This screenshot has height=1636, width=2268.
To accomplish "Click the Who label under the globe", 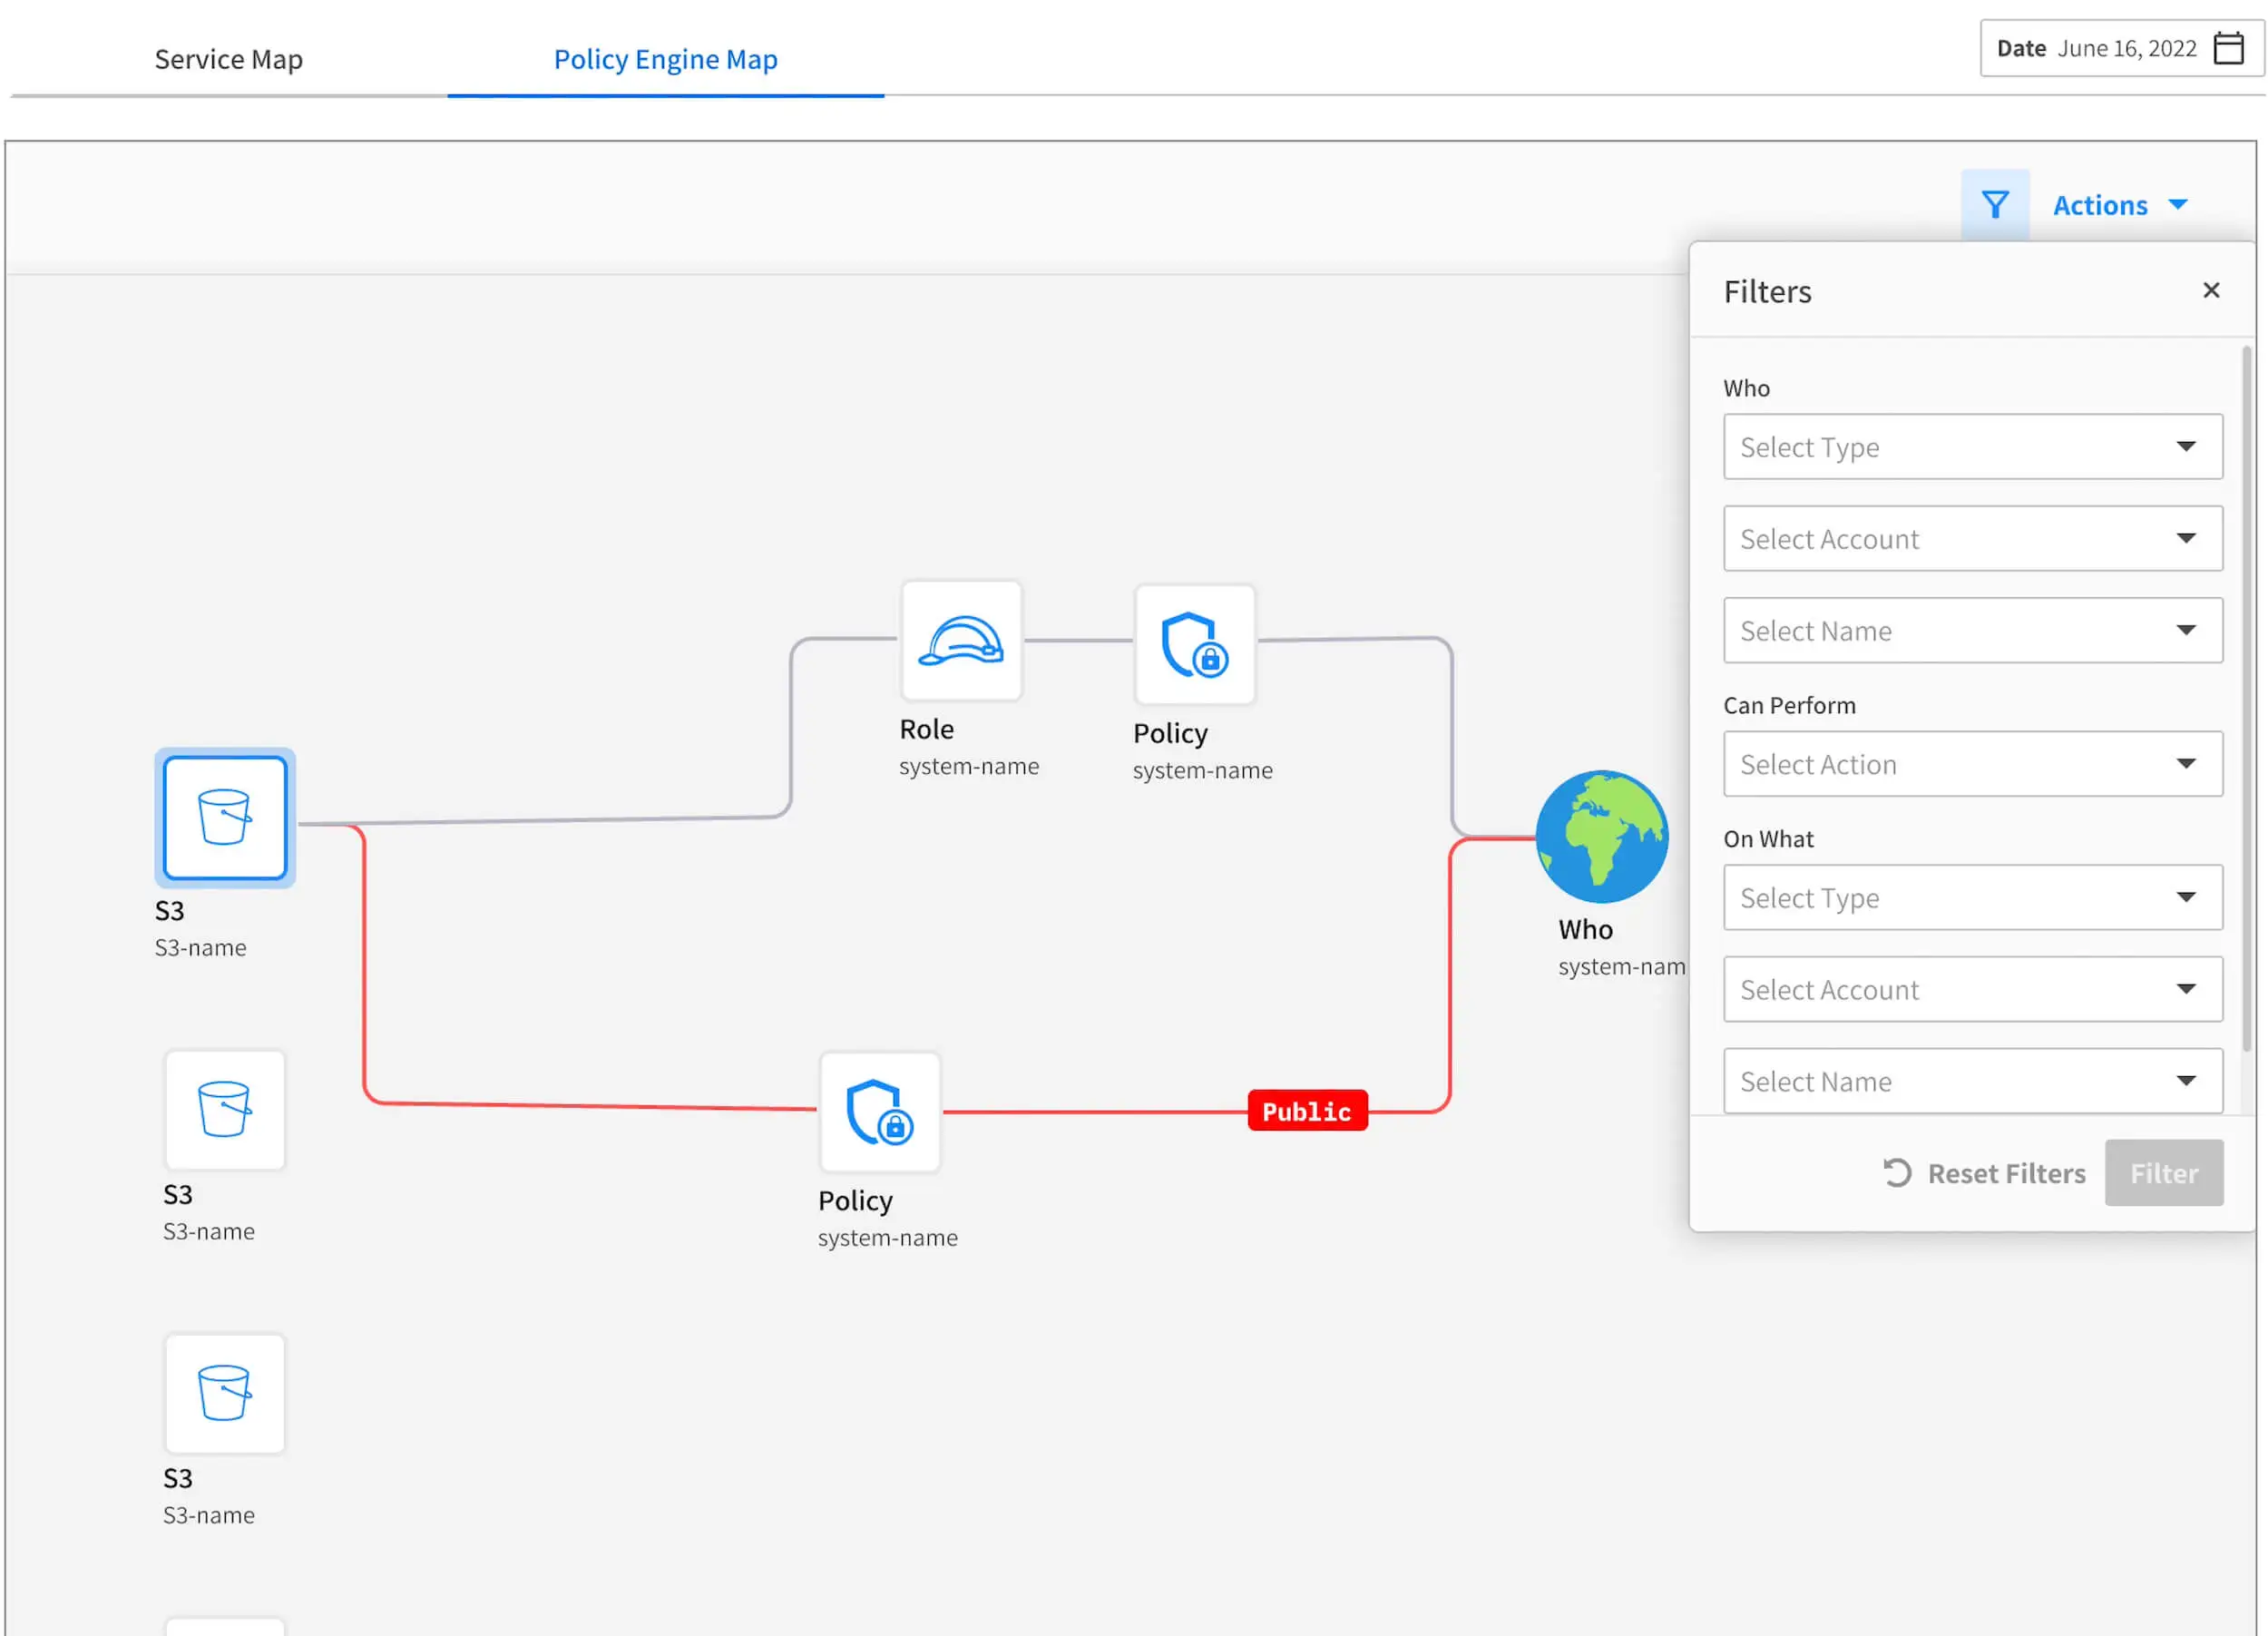I will (1585, 930).
